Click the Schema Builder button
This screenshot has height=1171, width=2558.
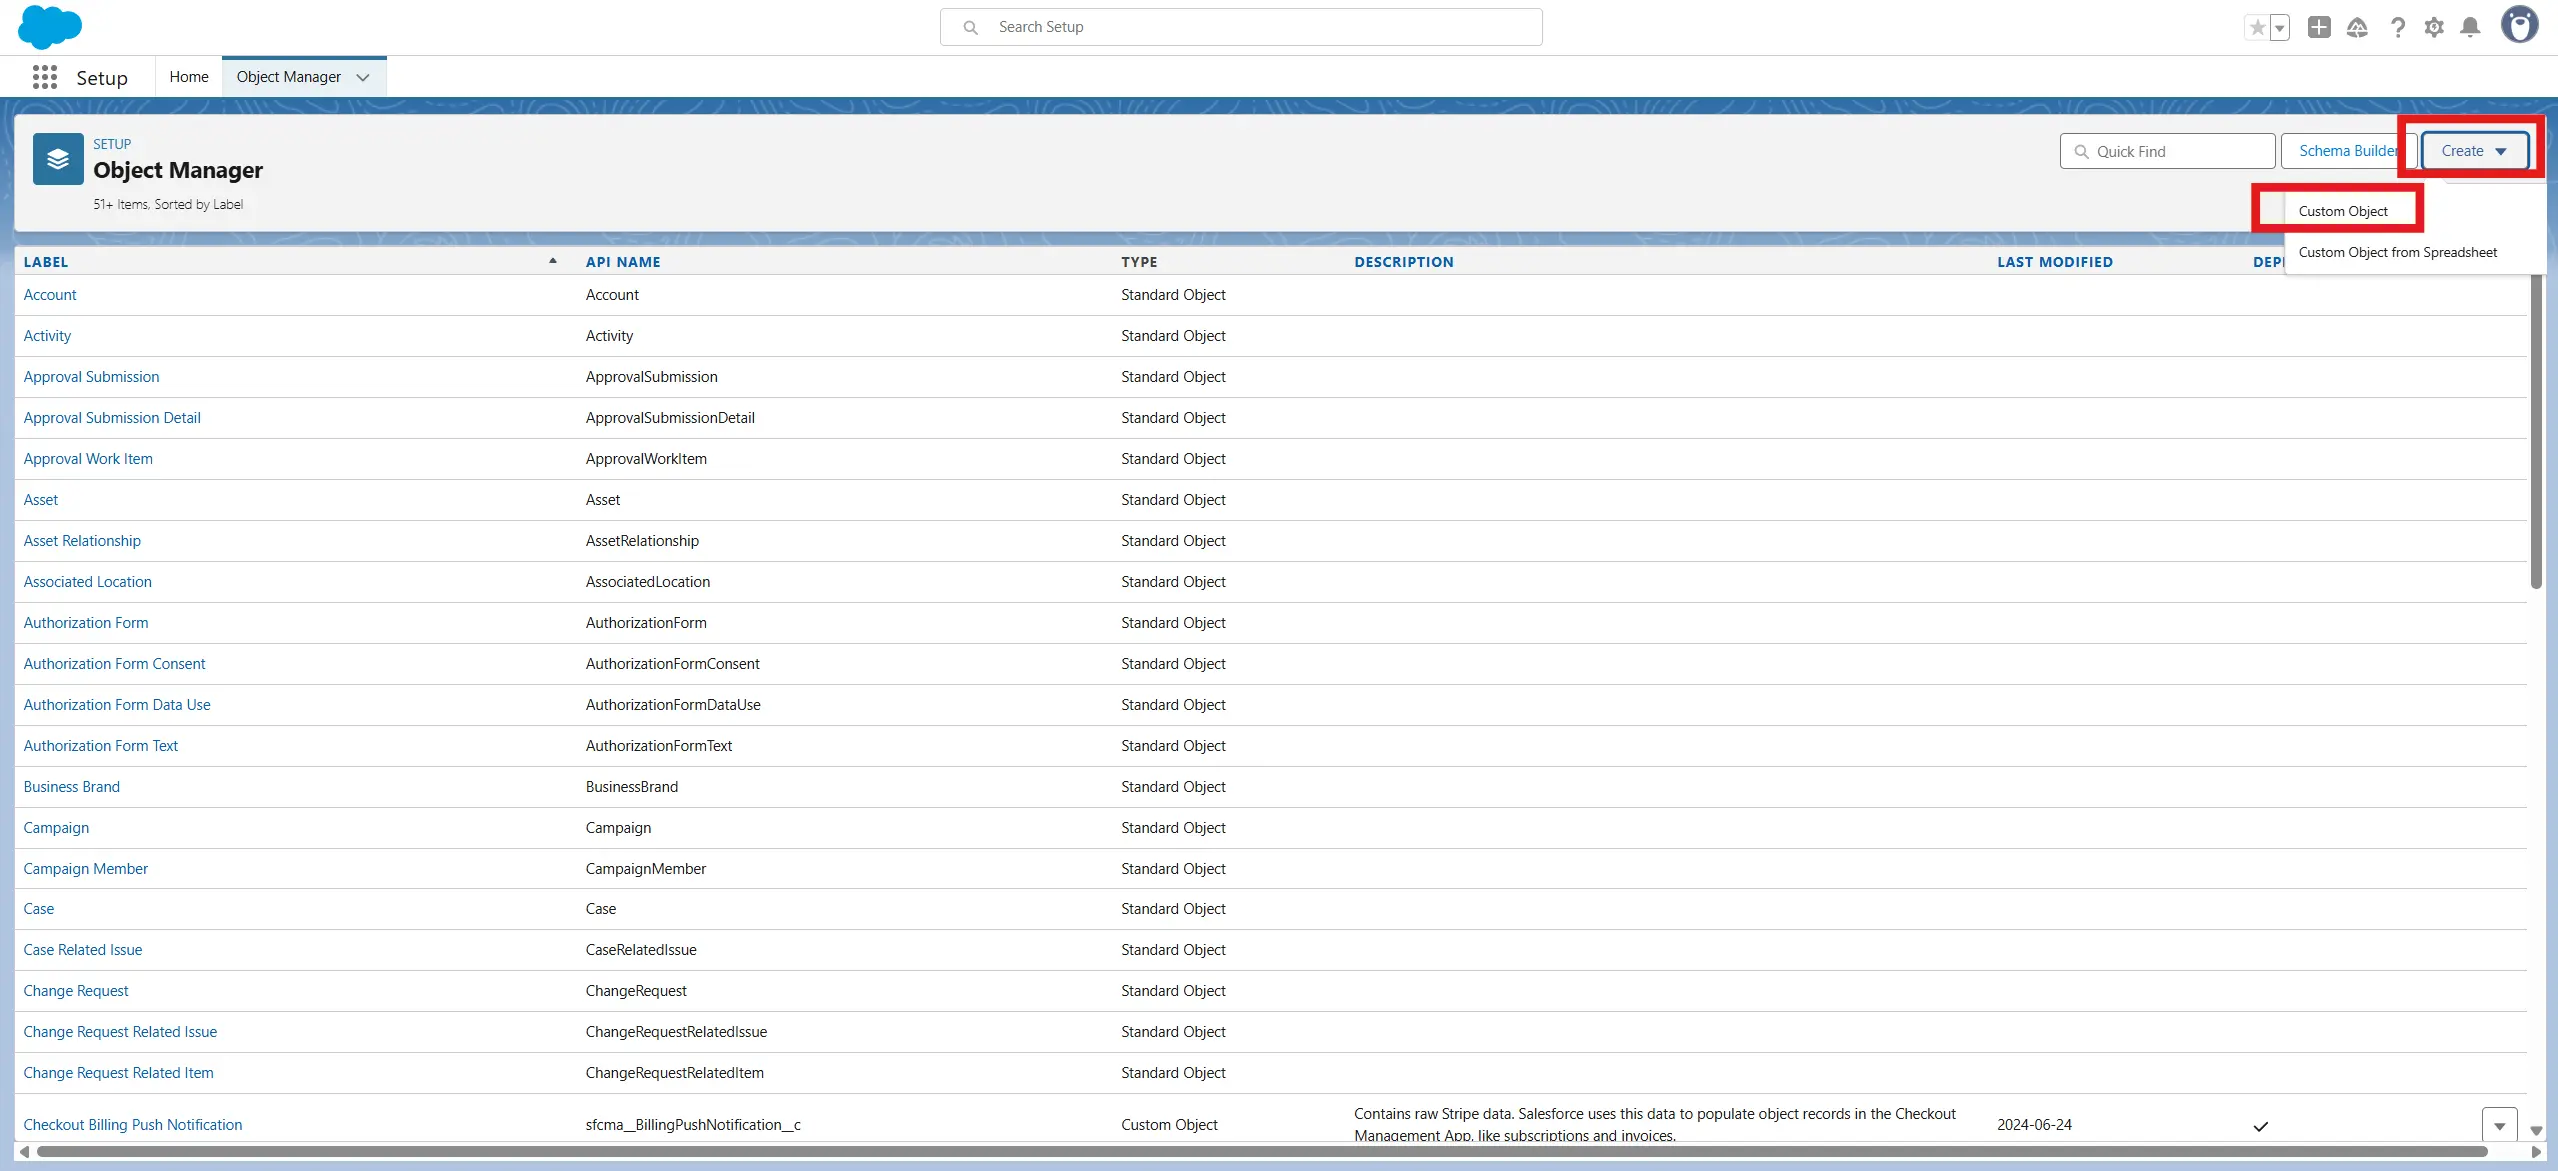(x=2347, y=151)
